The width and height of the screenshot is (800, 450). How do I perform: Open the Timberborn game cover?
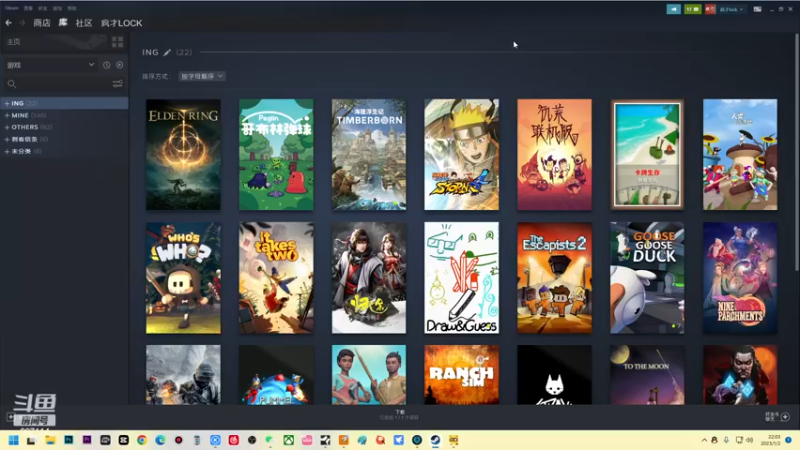click(x=369, y=155)
